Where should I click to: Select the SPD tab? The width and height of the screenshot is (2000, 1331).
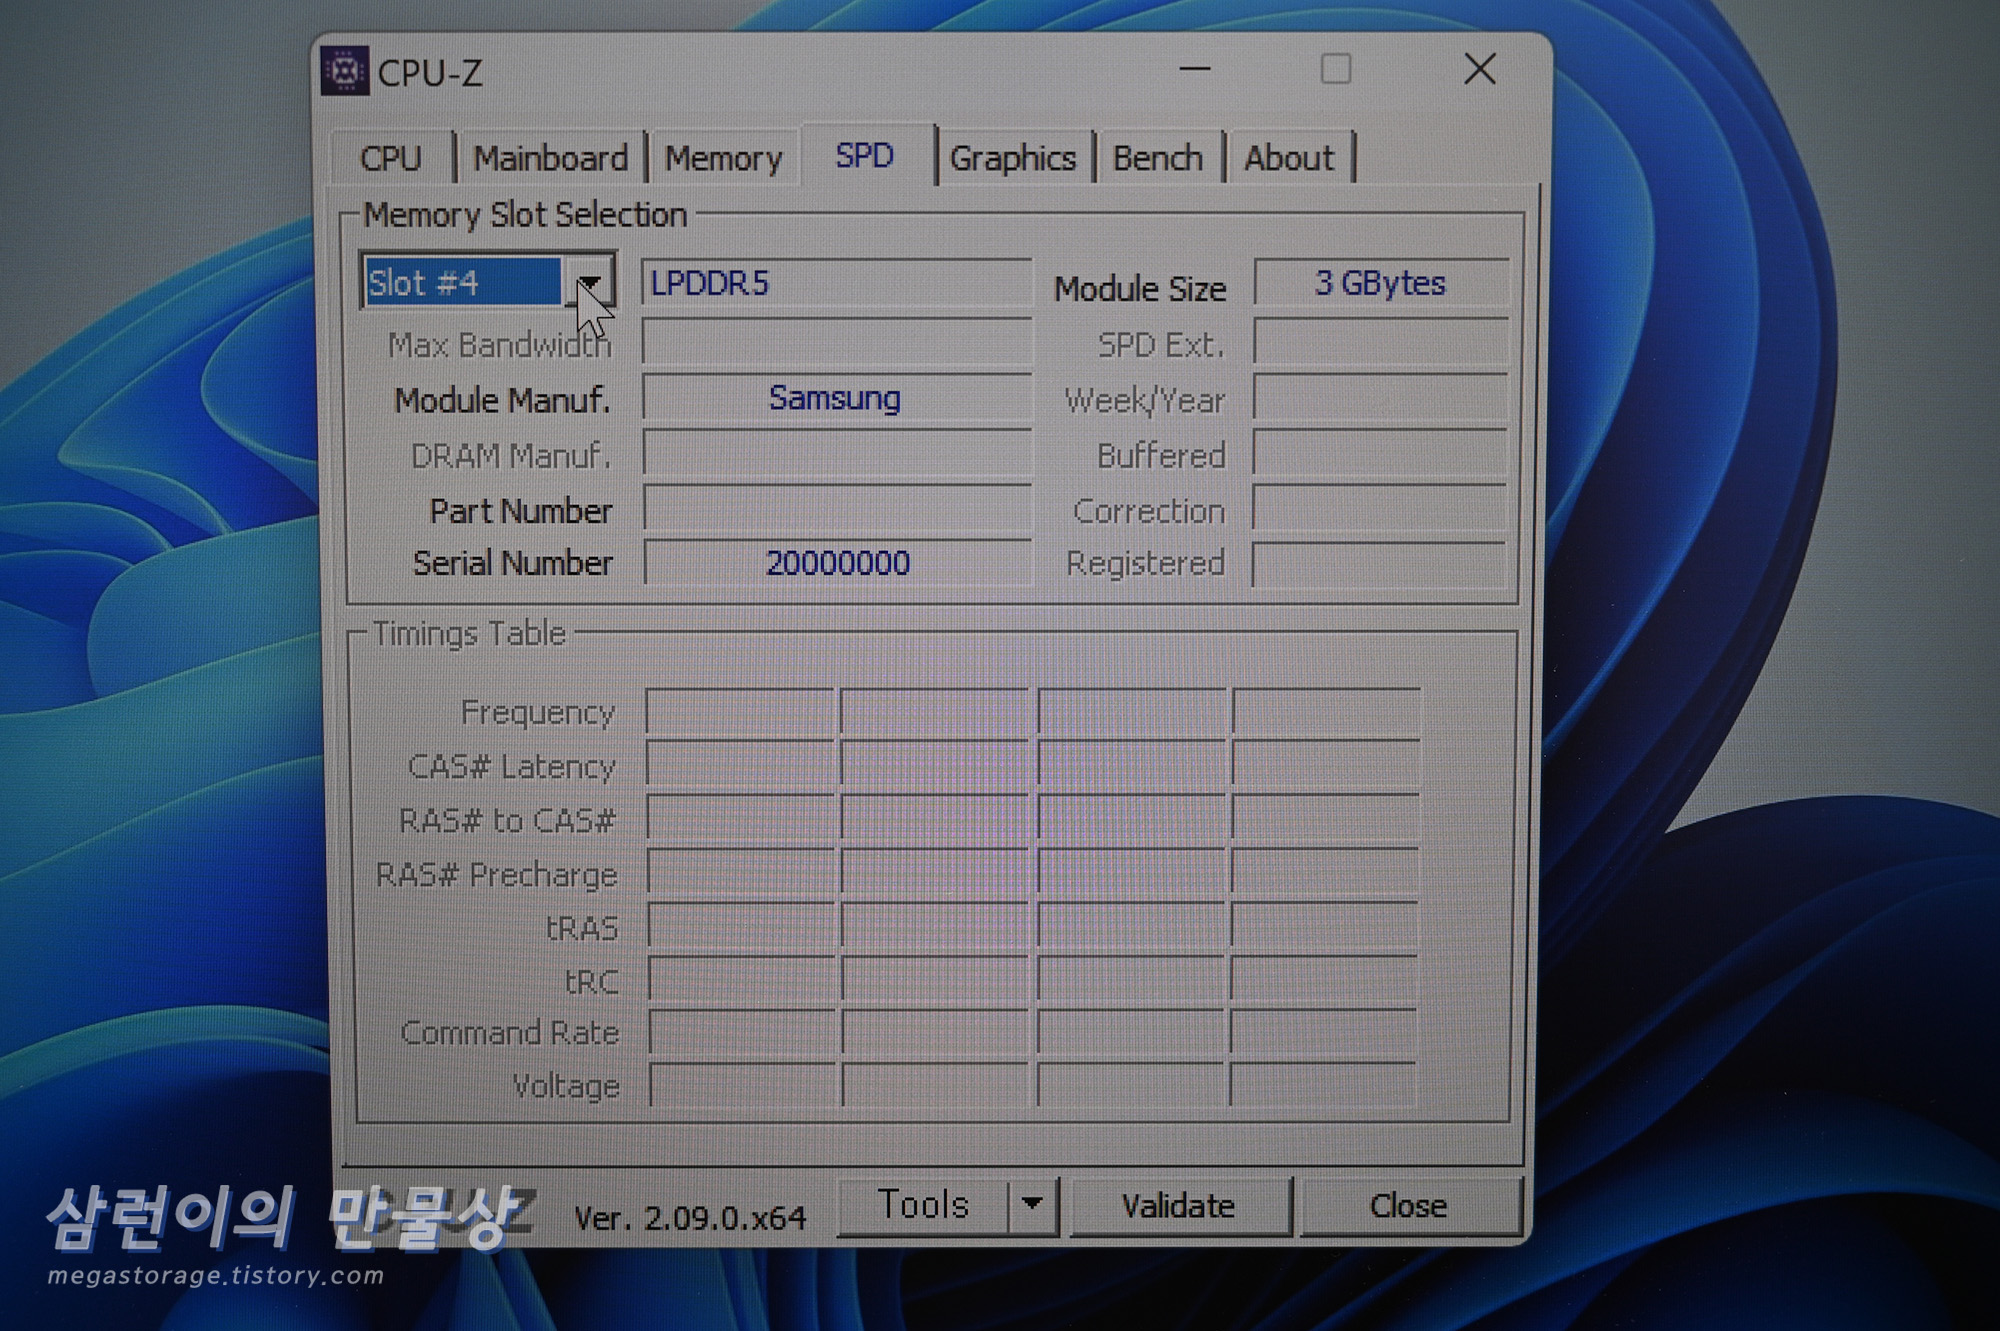(x=864, y=156)
